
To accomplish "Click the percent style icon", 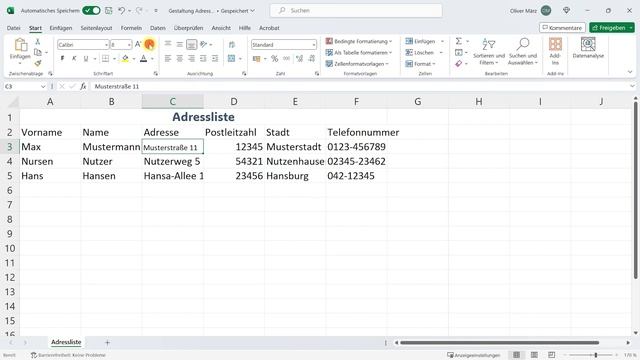I will 274,59.
